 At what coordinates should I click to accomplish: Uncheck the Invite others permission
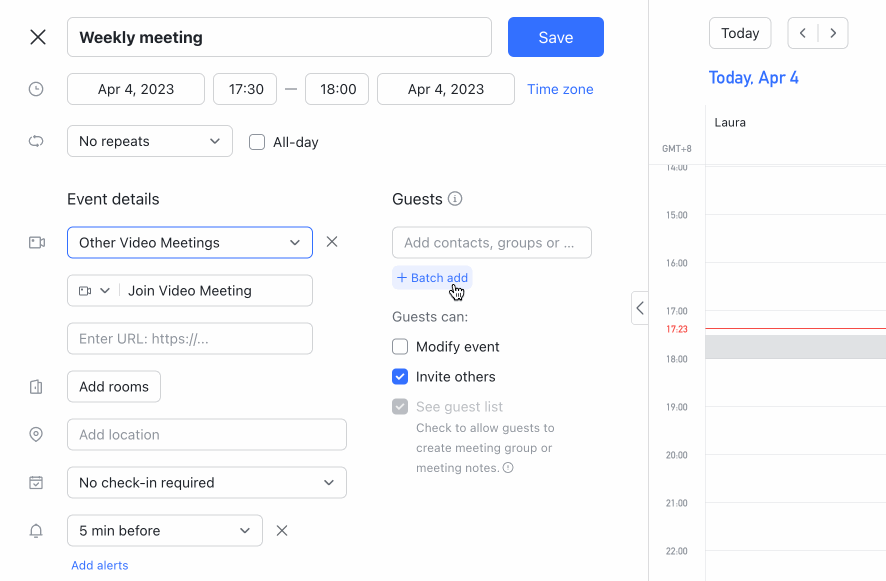click(400, 376)
